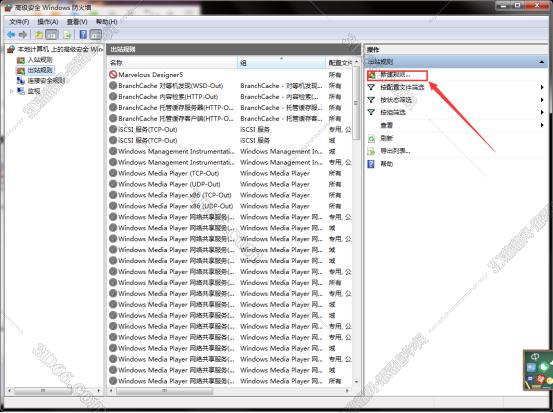
Task: Open the 查看(V) menu
Action: point(77,22)
